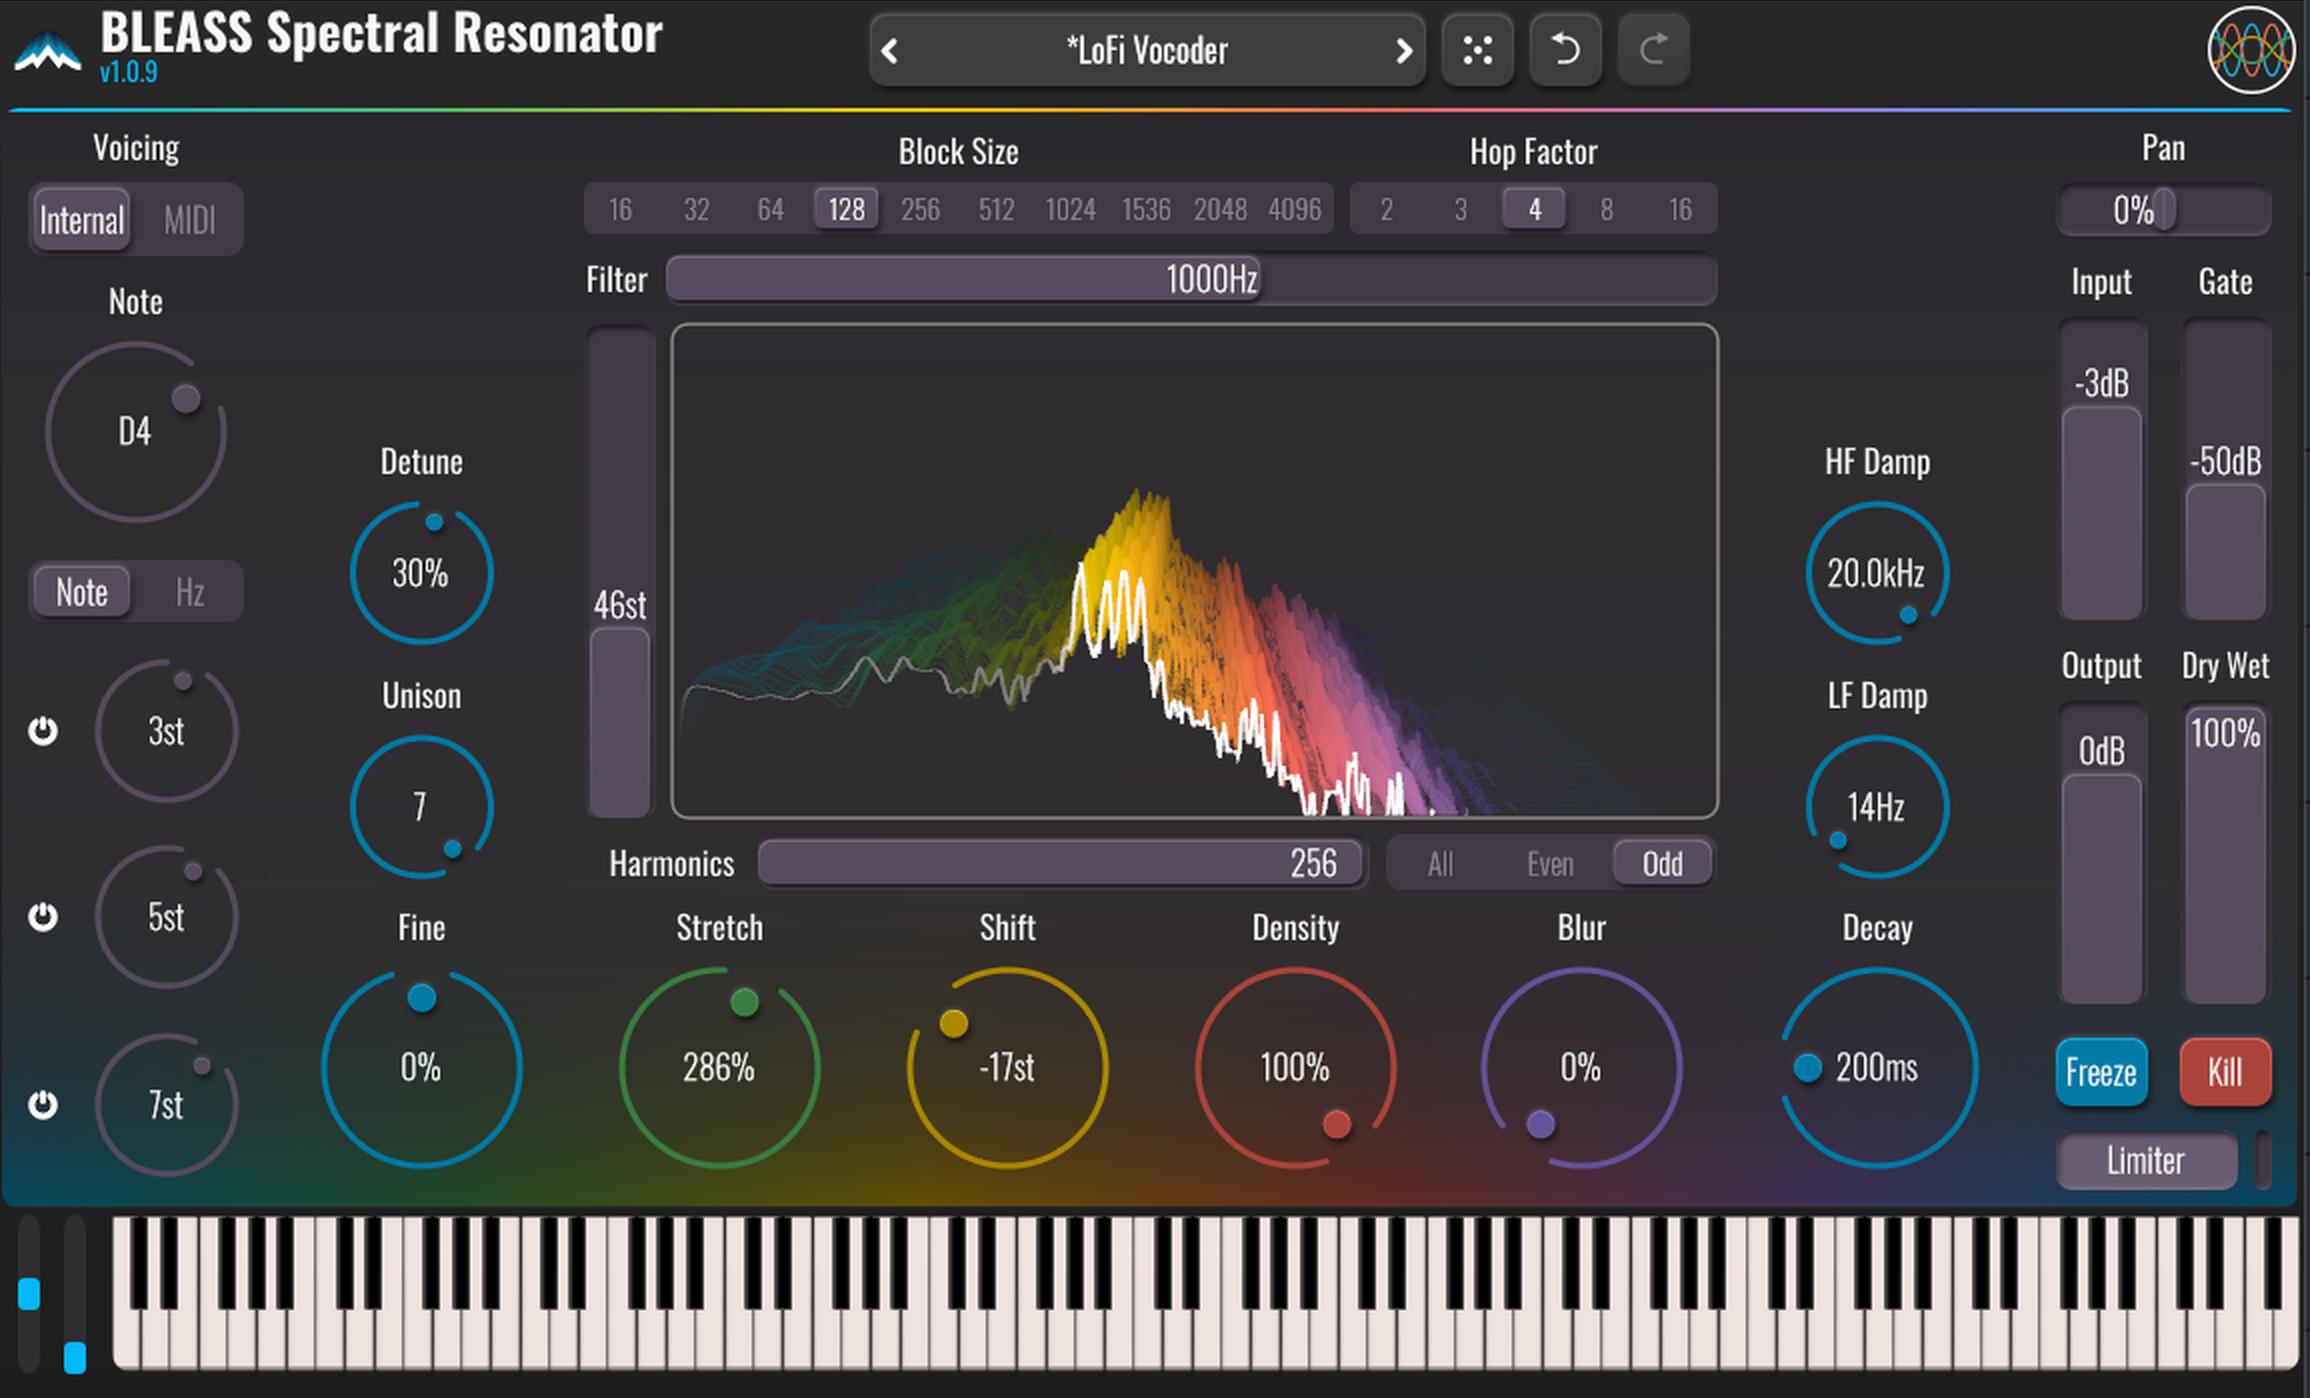Toggle power for the 7st voice
Viewport: 2310px width, 1398px height.
point(42,1104)
